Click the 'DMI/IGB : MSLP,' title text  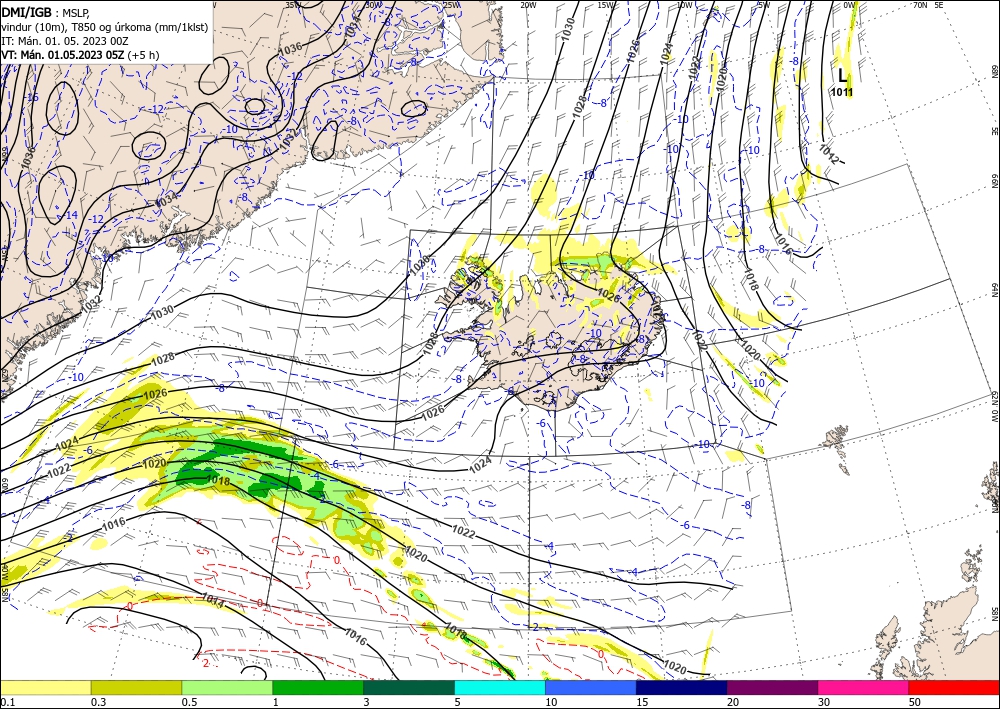click(46, 12)
